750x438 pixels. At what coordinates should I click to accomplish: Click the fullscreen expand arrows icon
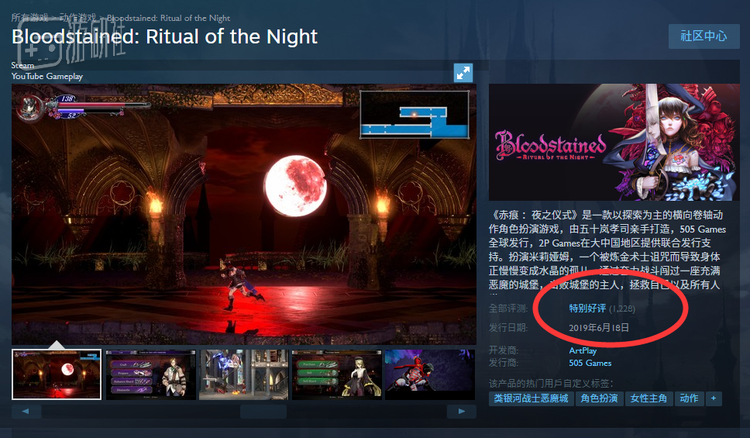coord(463,73)
